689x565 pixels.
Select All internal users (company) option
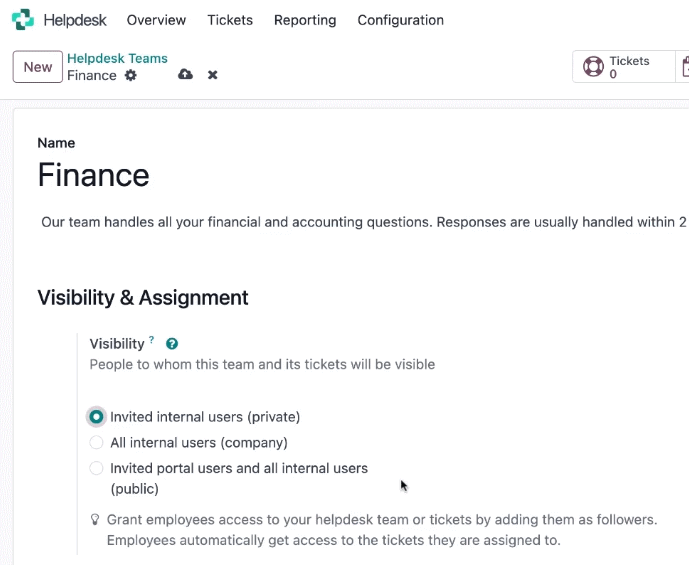click(x=96, y=442)
